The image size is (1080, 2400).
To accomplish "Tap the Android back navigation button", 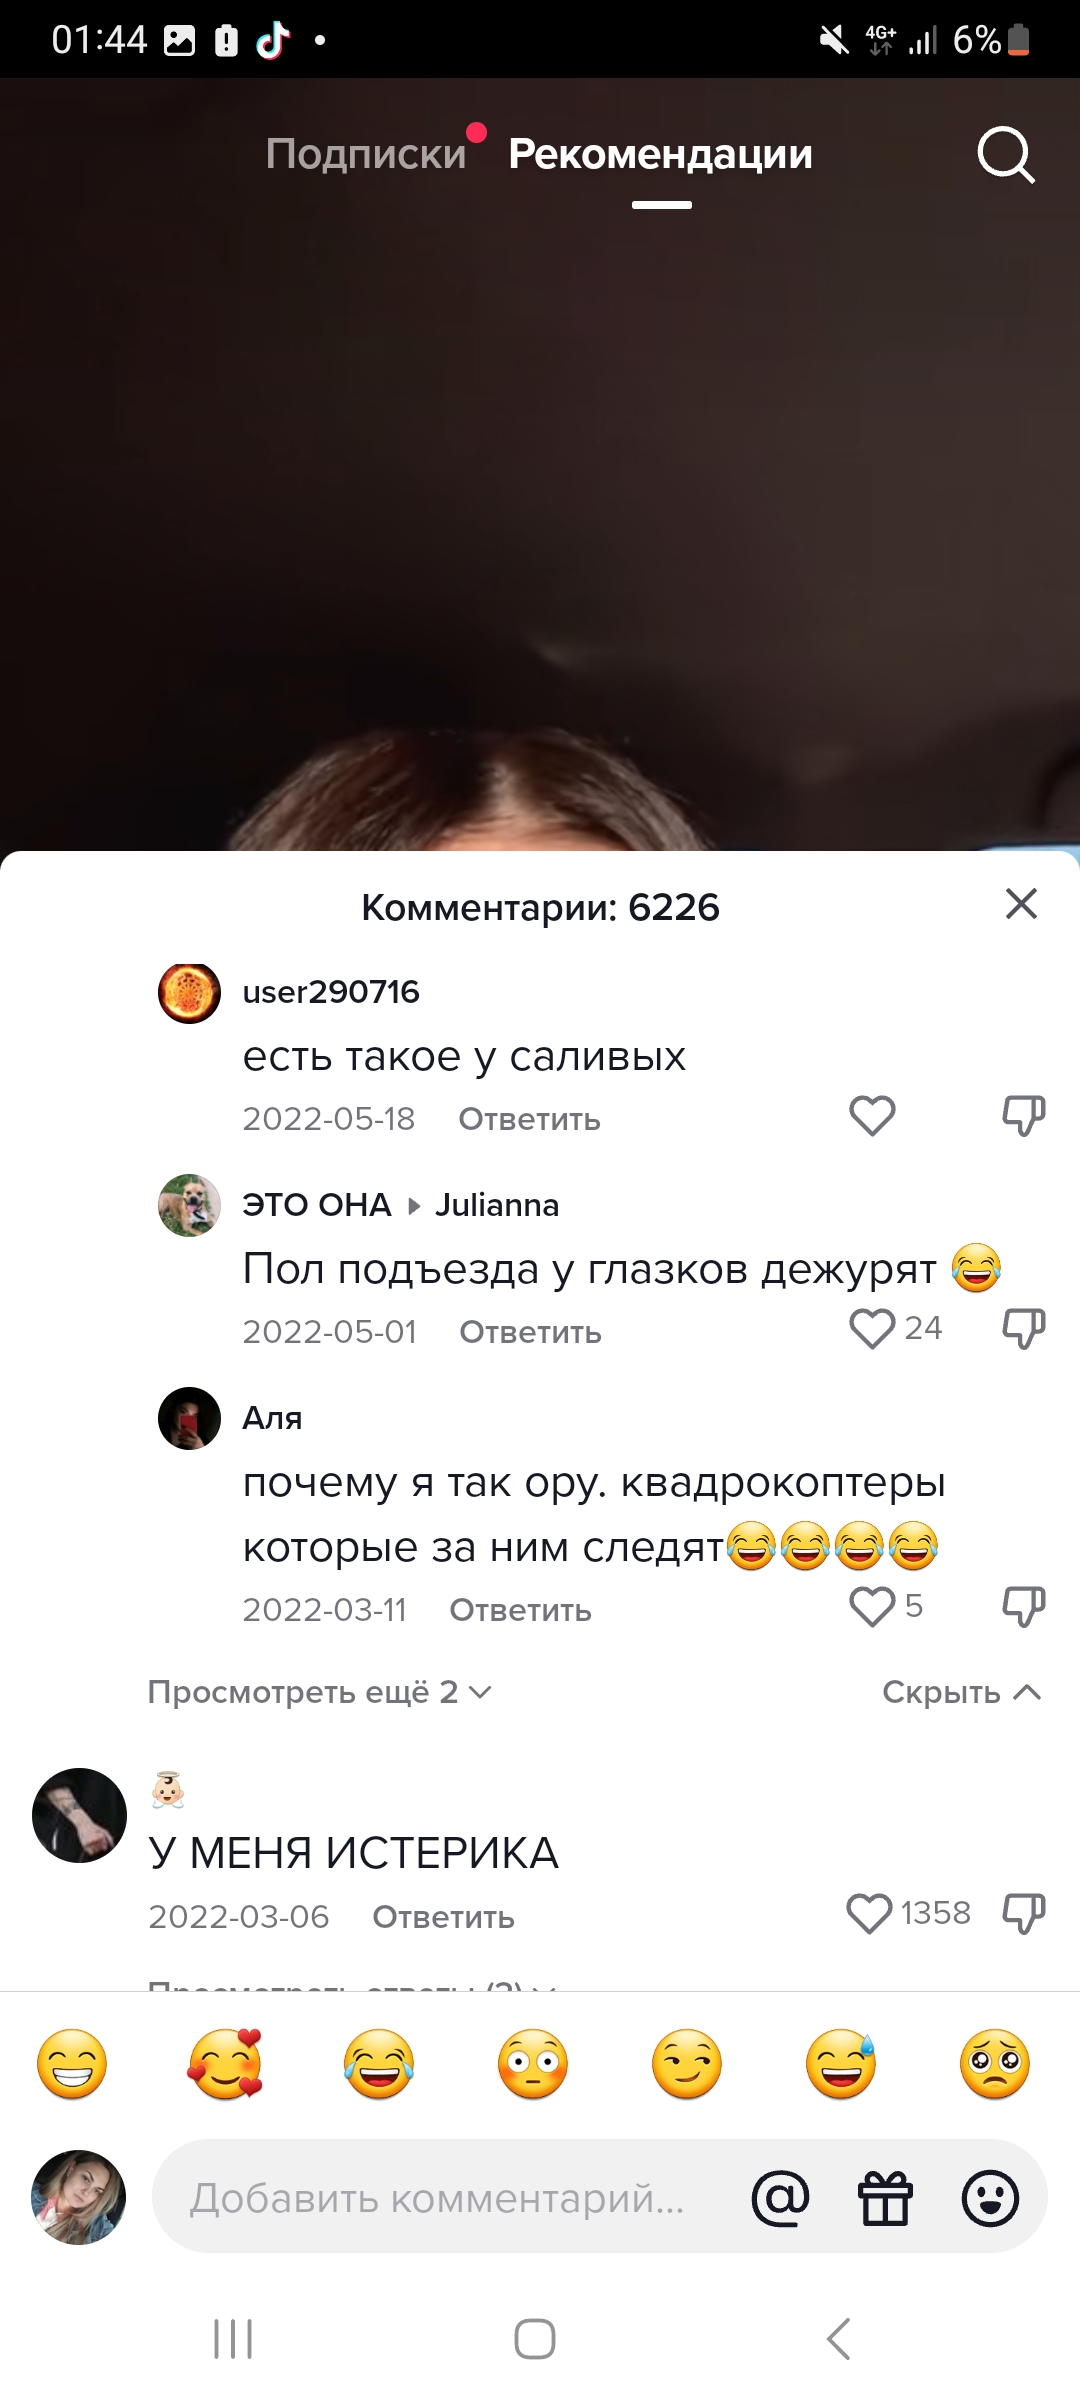I will point(839,2339).
